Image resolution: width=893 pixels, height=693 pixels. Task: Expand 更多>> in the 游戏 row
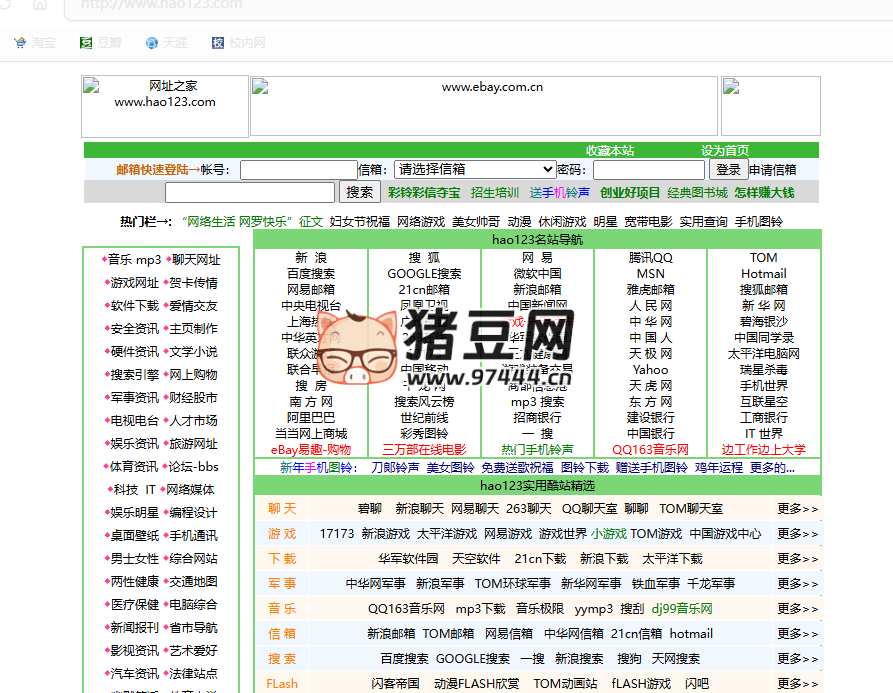point(797,534)
